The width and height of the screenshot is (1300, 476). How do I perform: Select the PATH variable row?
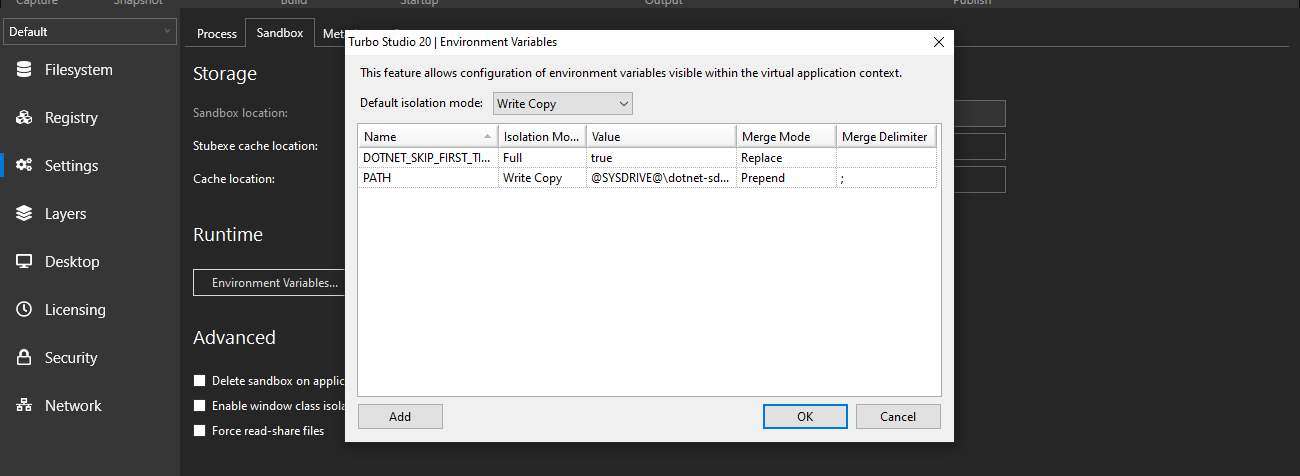(430, 178)
